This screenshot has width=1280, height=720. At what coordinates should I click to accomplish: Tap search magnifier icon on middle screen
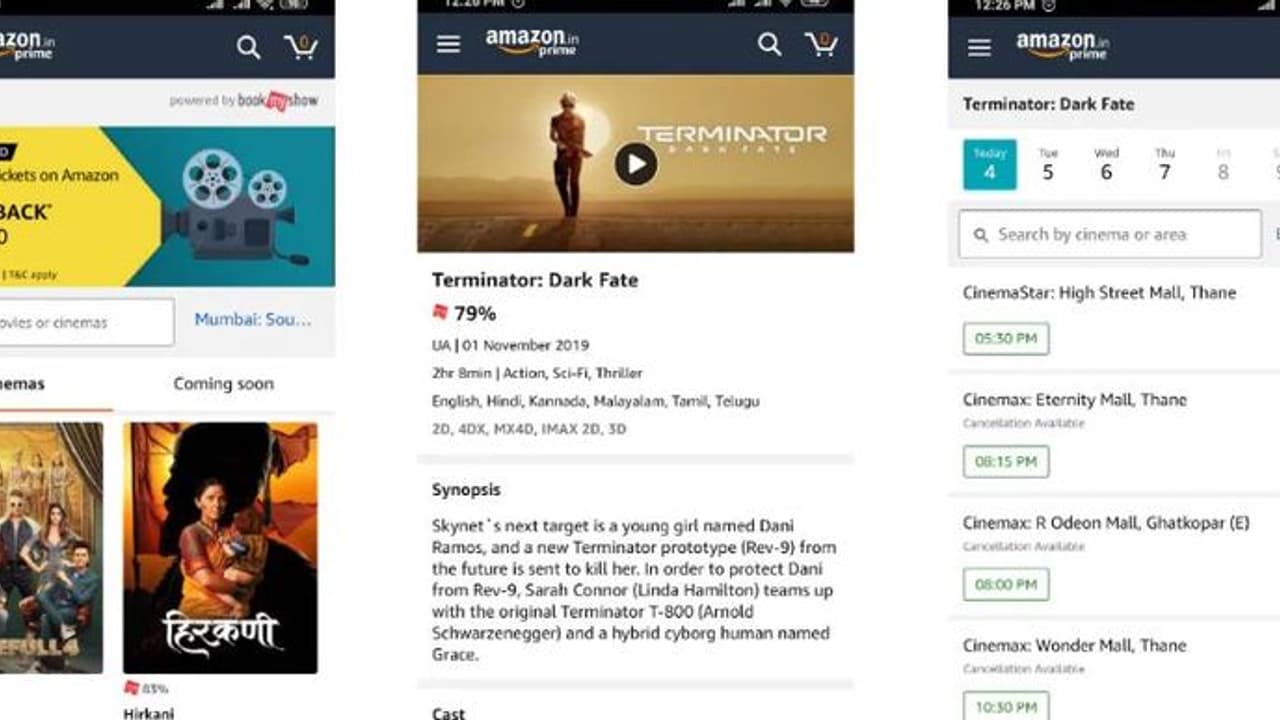coord(769,44)
